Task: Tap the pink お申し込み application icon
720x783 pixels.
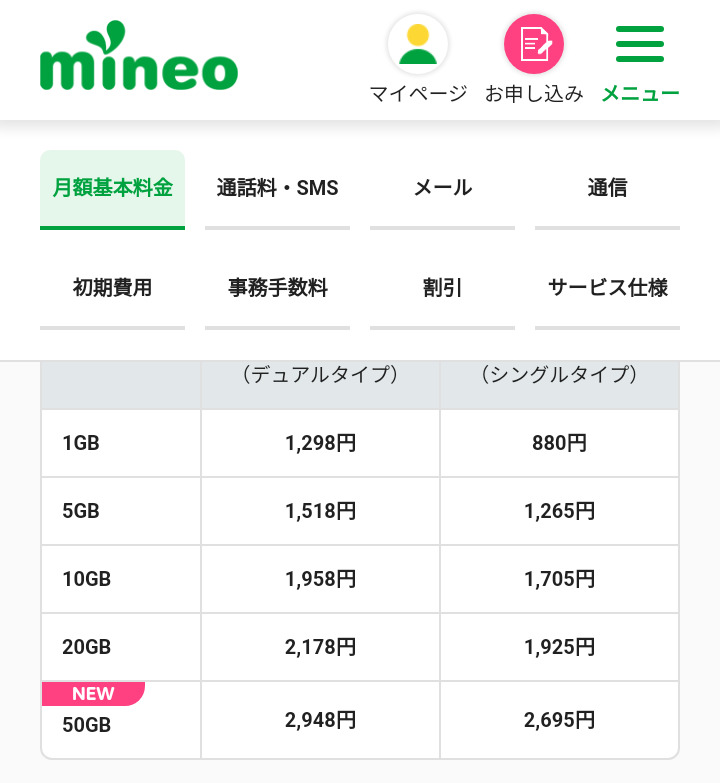Action: tap(534, 45)
